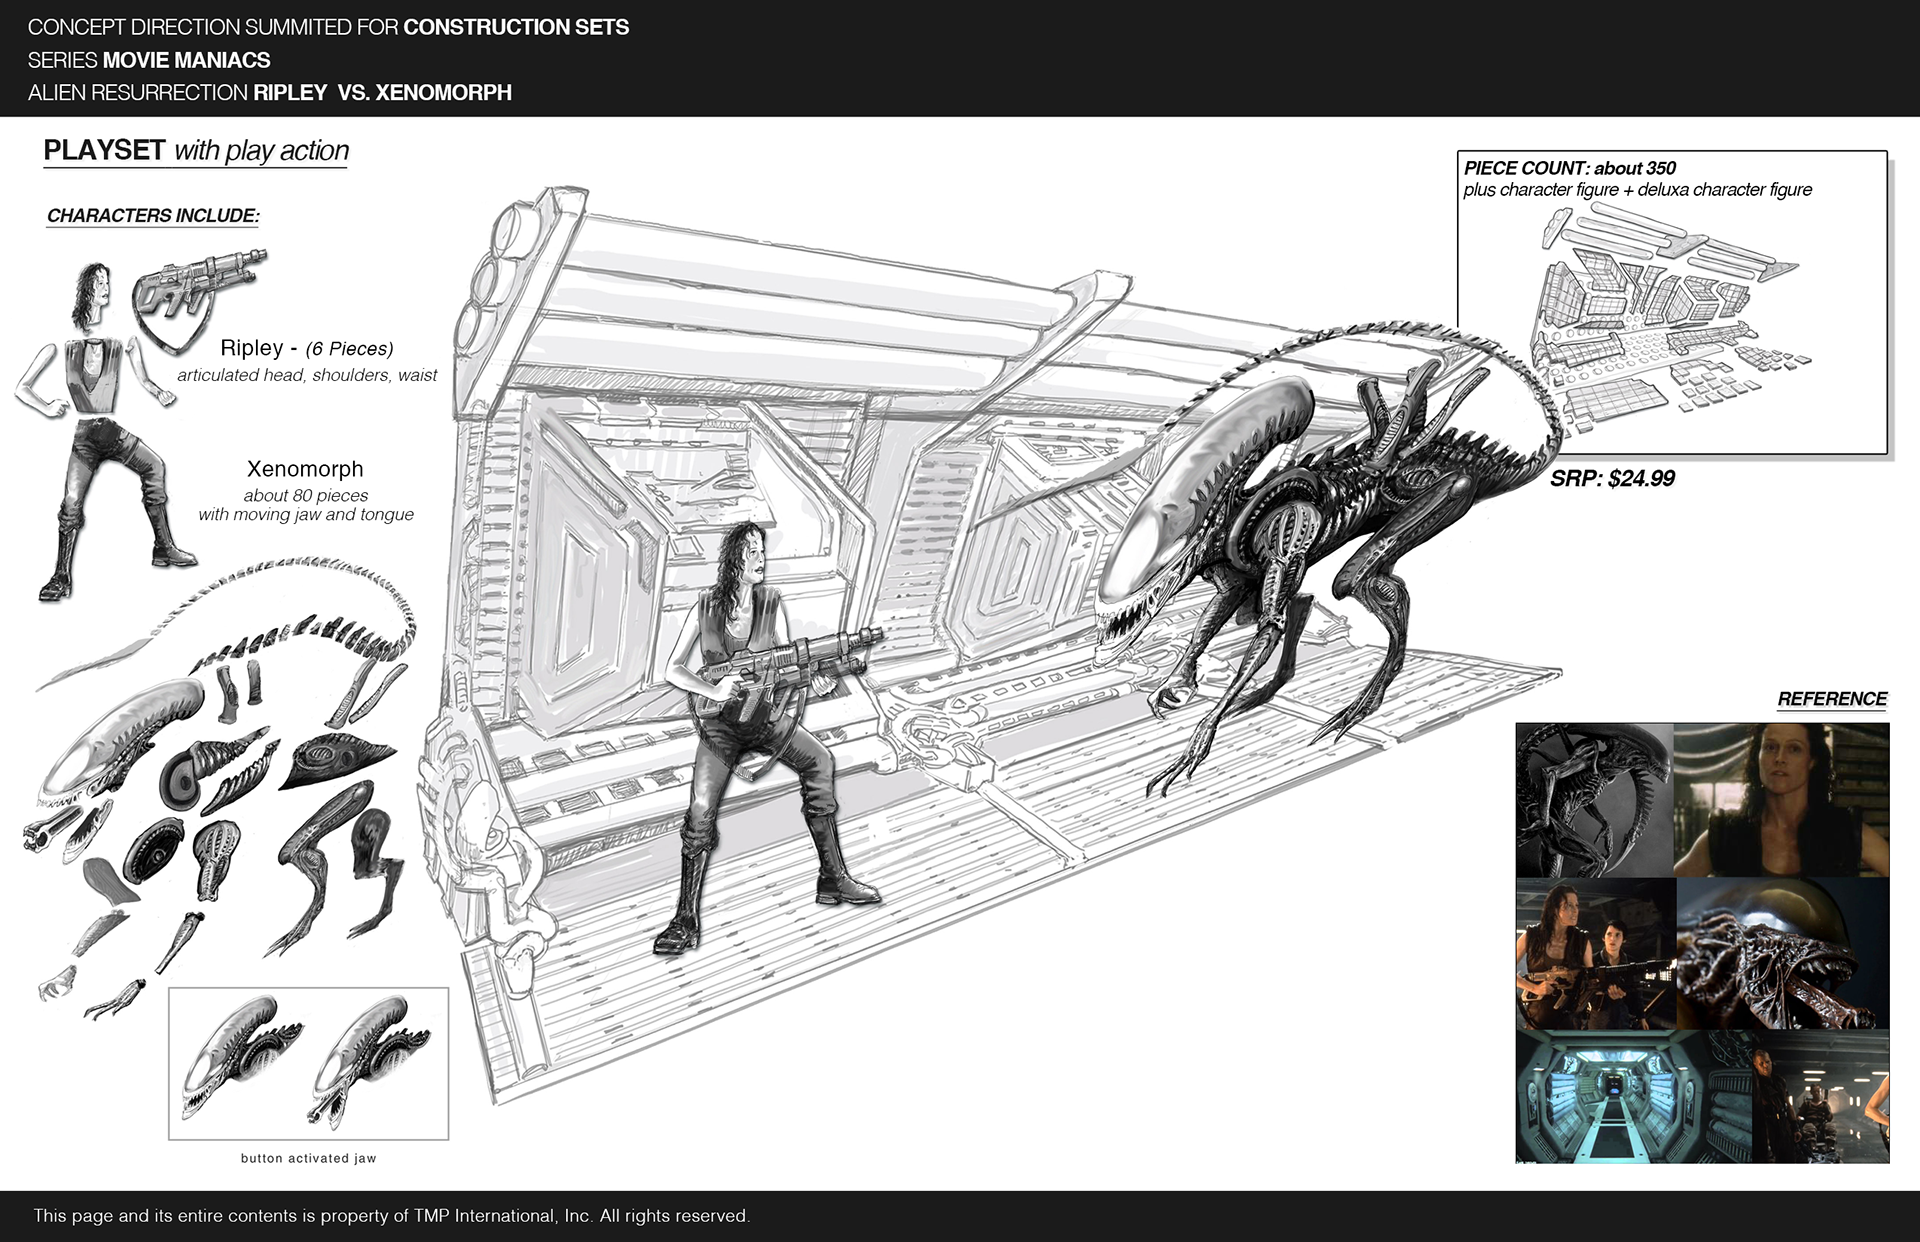1920x1242 pixels.
Task: Click 'ALIEN RESURRECTION RIPLEY VS. XENOMORPH' line
Action: coord(270,92)
